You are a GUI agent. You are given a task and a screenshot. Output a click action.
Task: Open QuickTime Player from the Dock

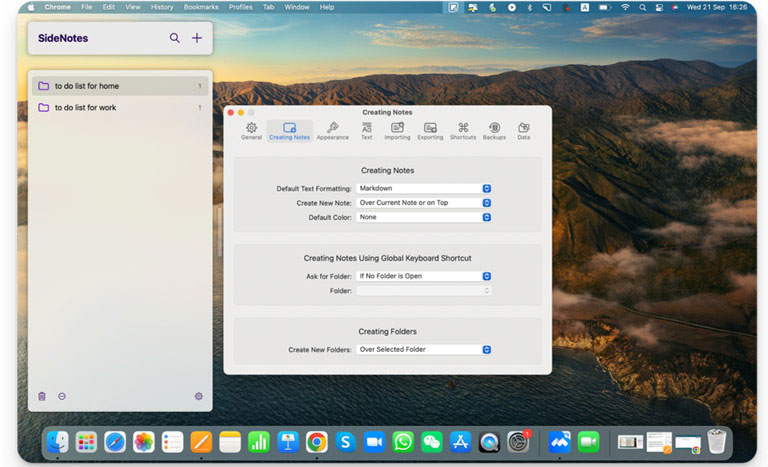[489, 442]
